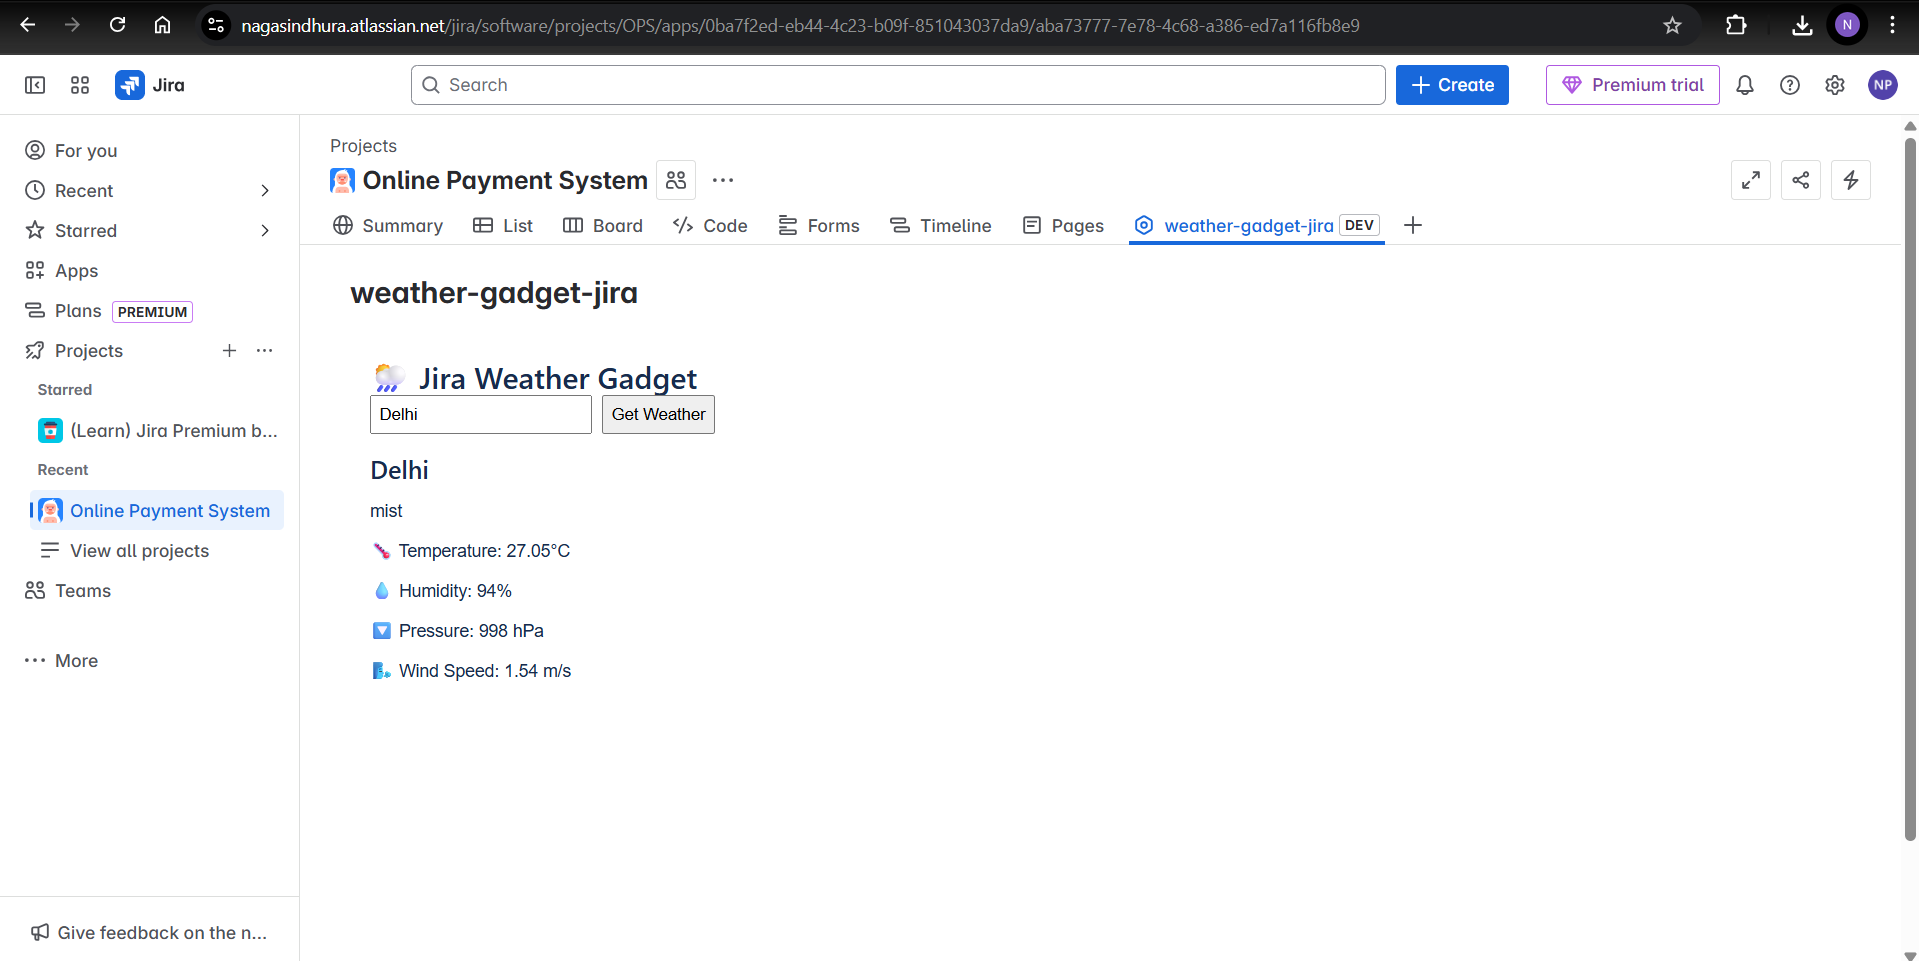Expand the Recent sidebar submenu

pyautogui.click(x=265, y=190)
